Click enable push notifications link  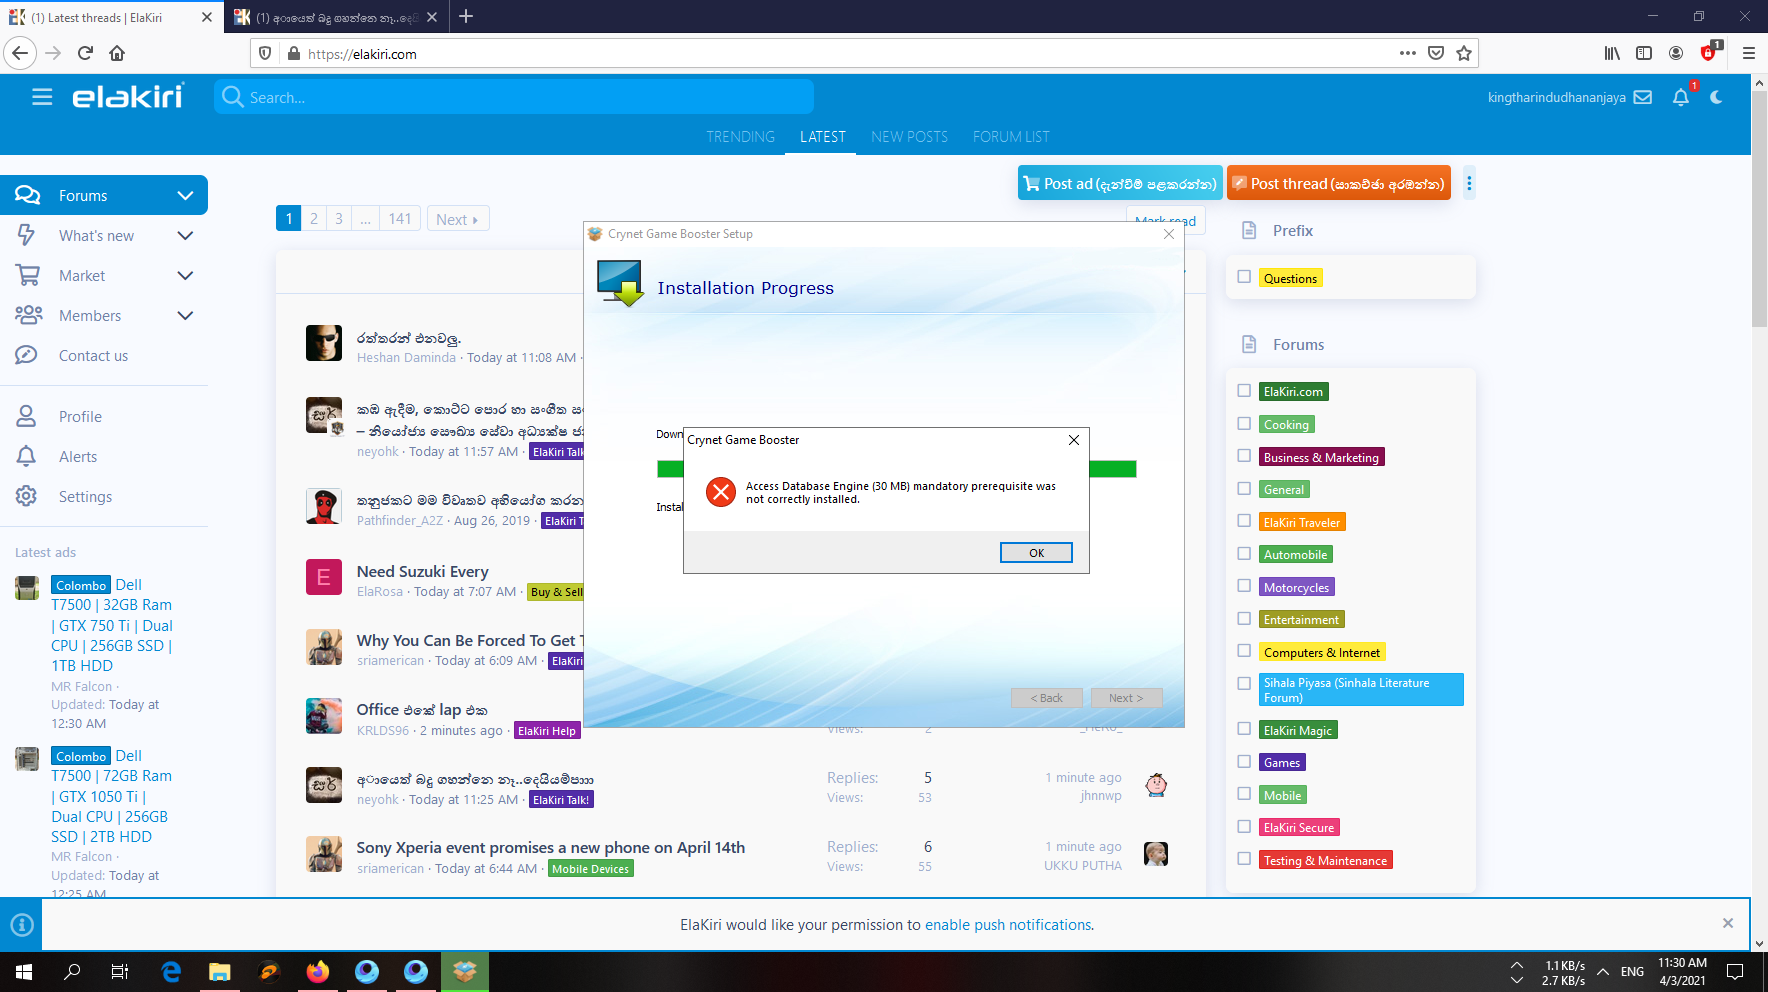click(x=1008, y=925)
